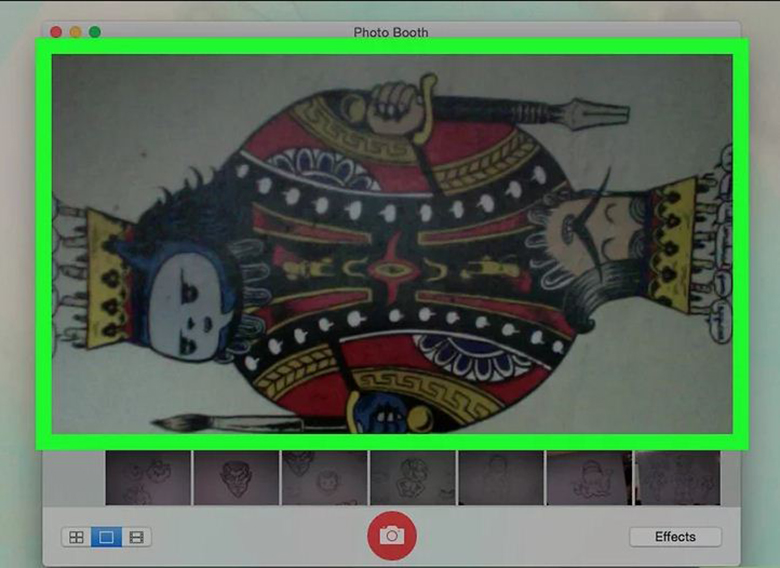
Task: Select the fifth filmstrip thumbnail
Action: [x=500, y=478]
